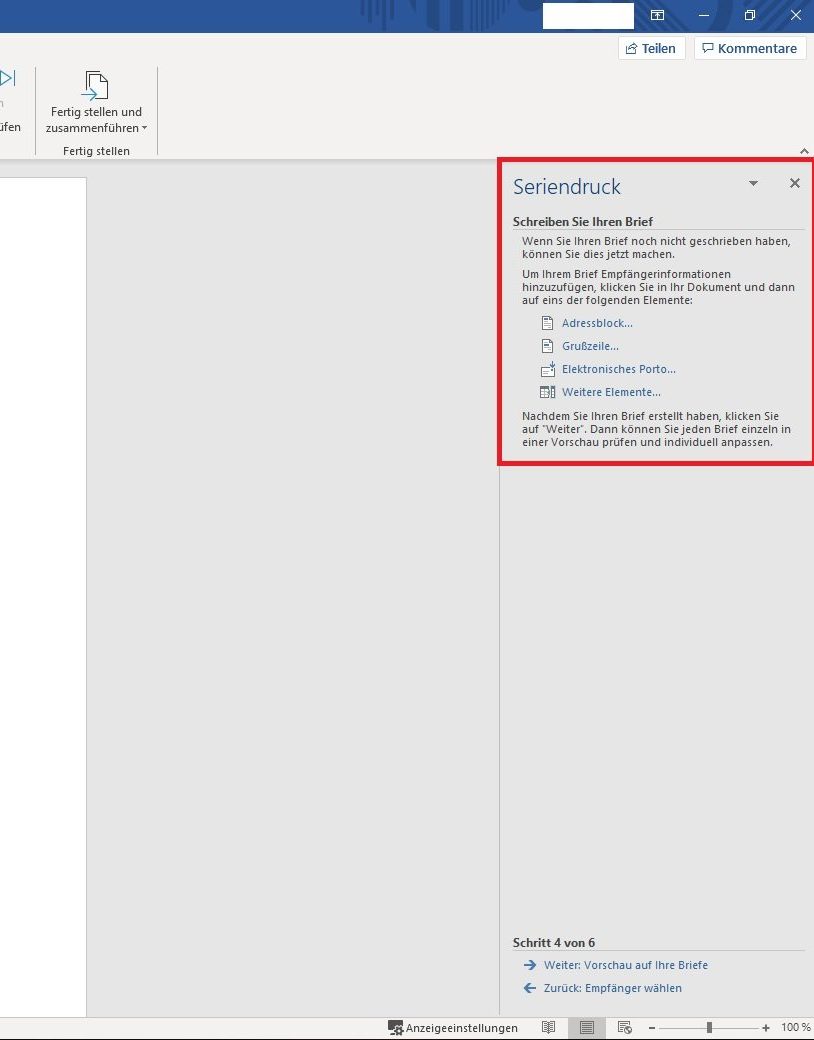The height and width of the screenshot is (1040, 814).
Task: Click the Seriendruck pane title
Action: pos(567,186)
